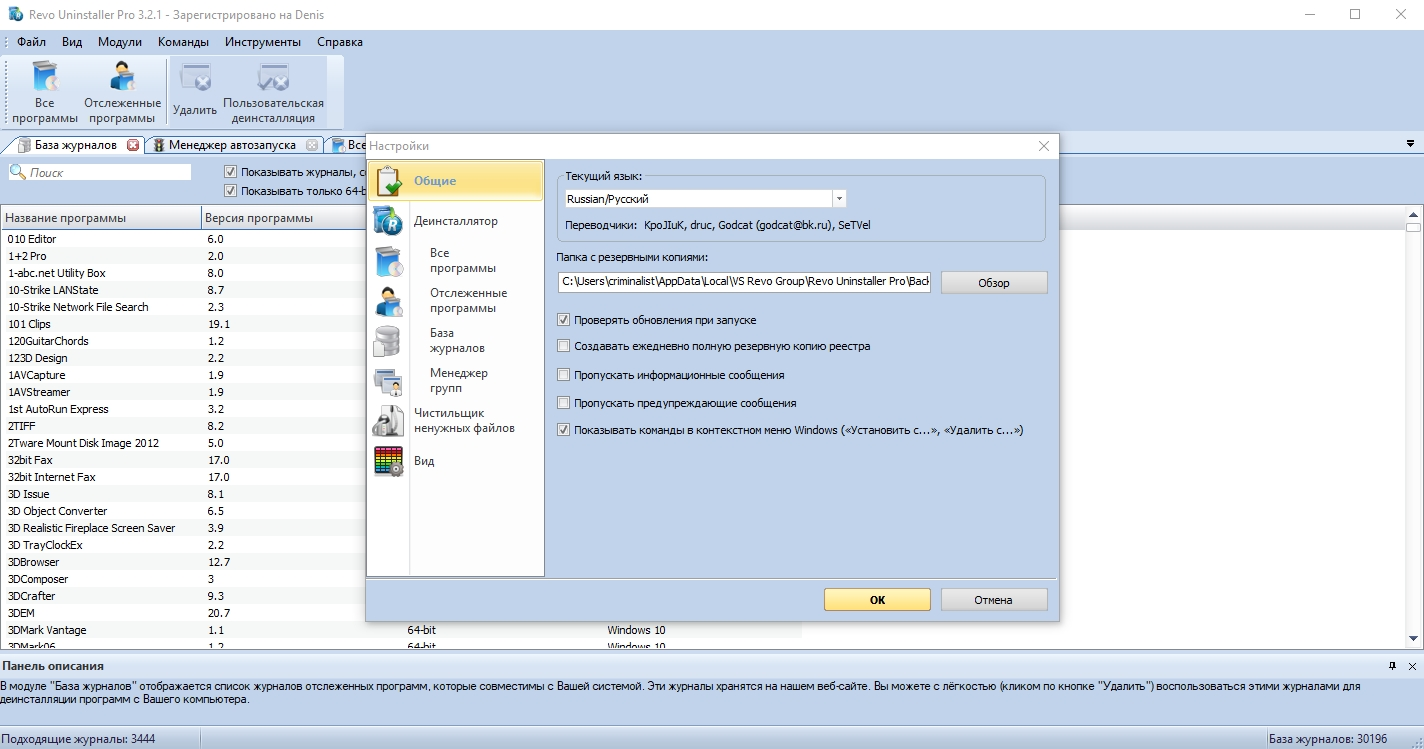Click the list's scroll-down arrow

(x=1413, y=638)
